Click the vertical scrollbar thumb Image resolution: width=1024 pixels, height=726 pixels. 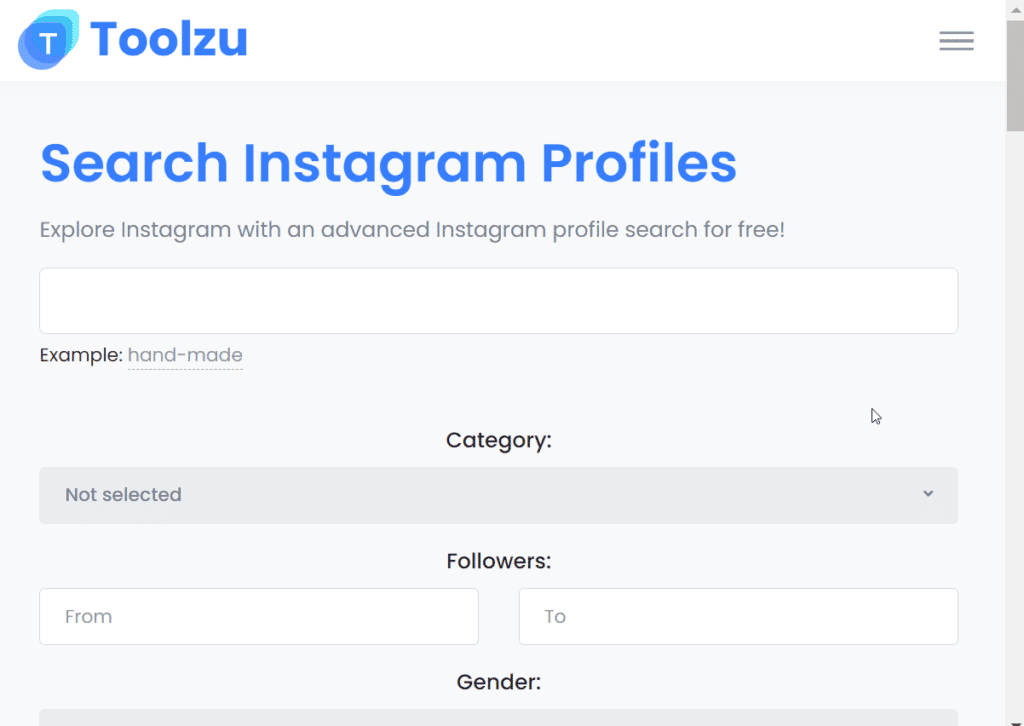point(1014,75)
